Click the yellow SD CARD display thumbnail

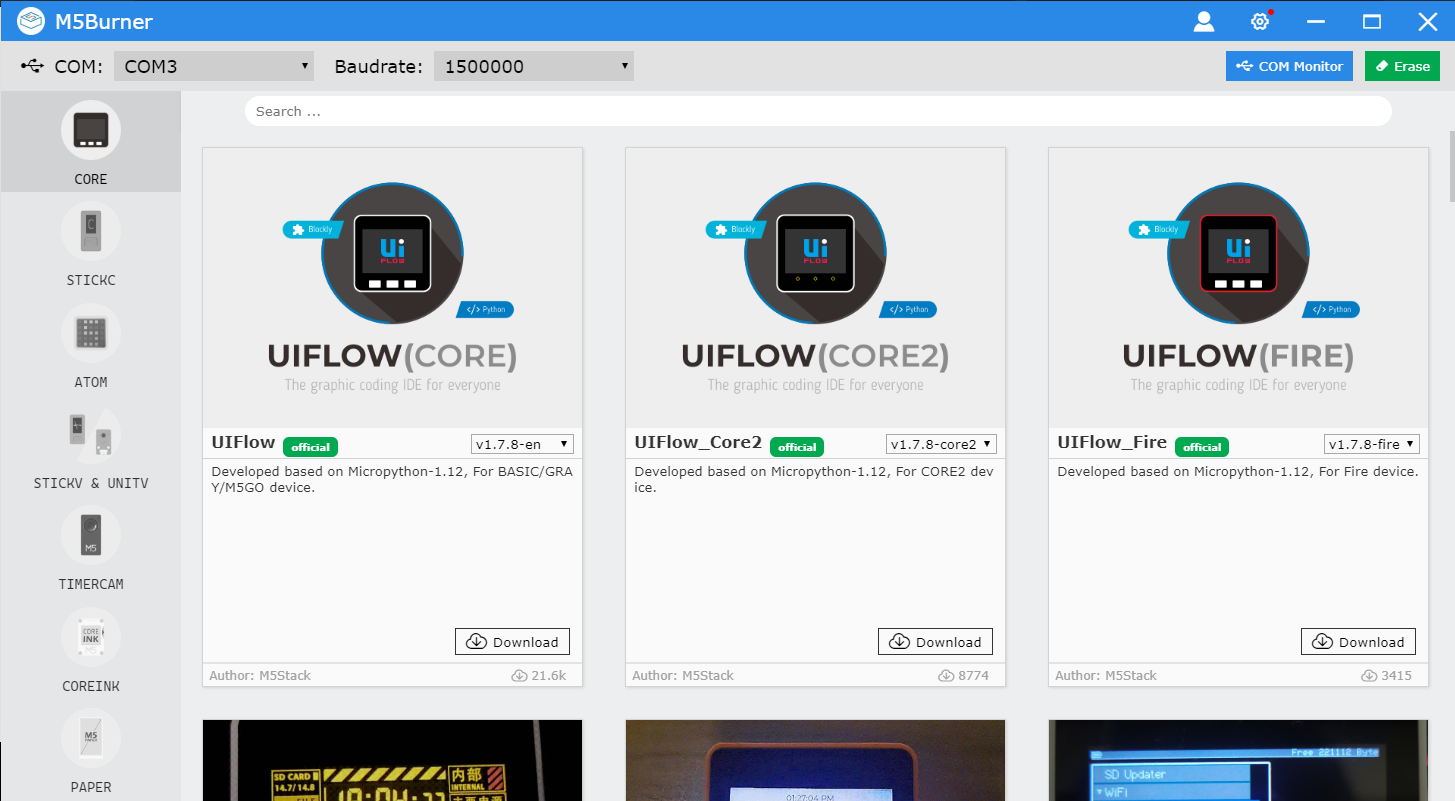(x=392, y=760)
